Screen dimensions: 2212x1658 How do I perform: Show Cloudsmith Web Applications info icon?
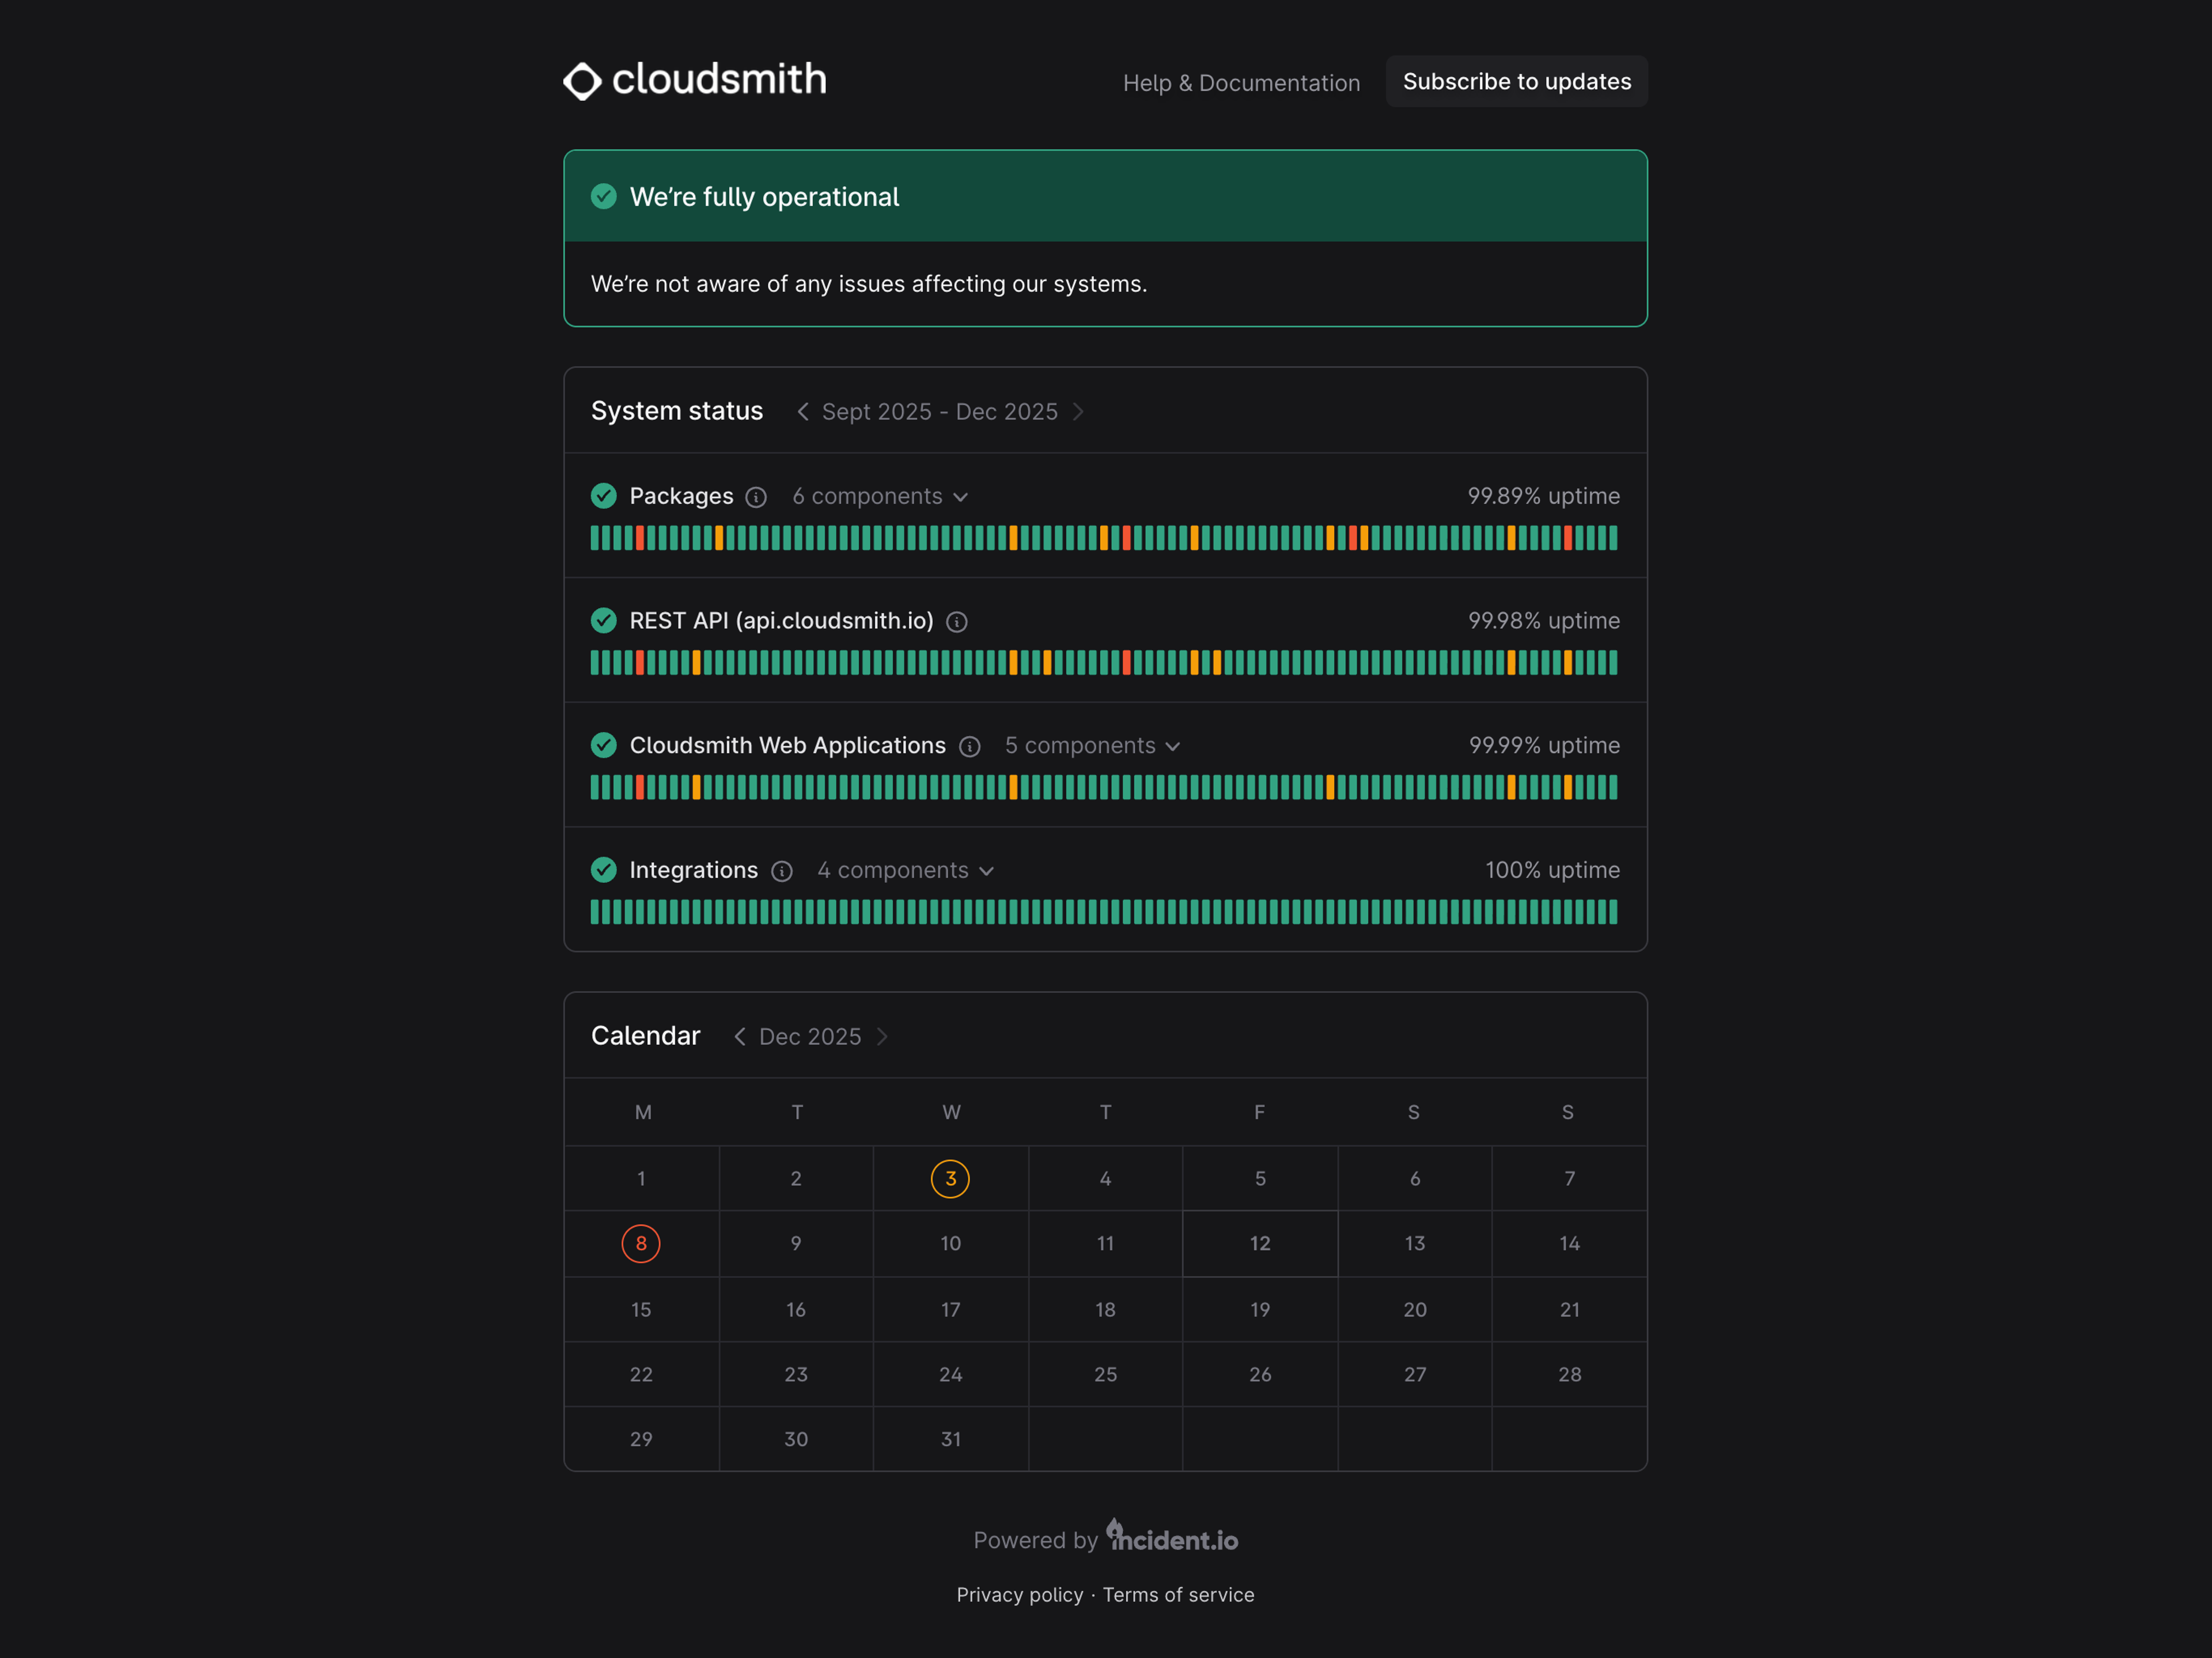(969, 746)
